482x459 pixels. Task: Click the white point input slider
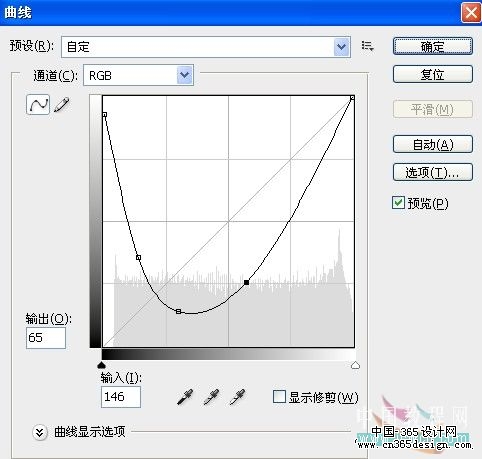(x=355, y=365)
